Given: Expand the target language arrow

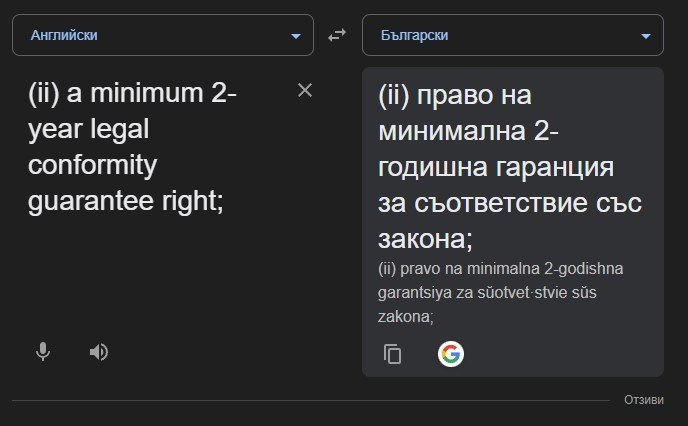Looking at the screenshot, I should (x=645, y=36).
